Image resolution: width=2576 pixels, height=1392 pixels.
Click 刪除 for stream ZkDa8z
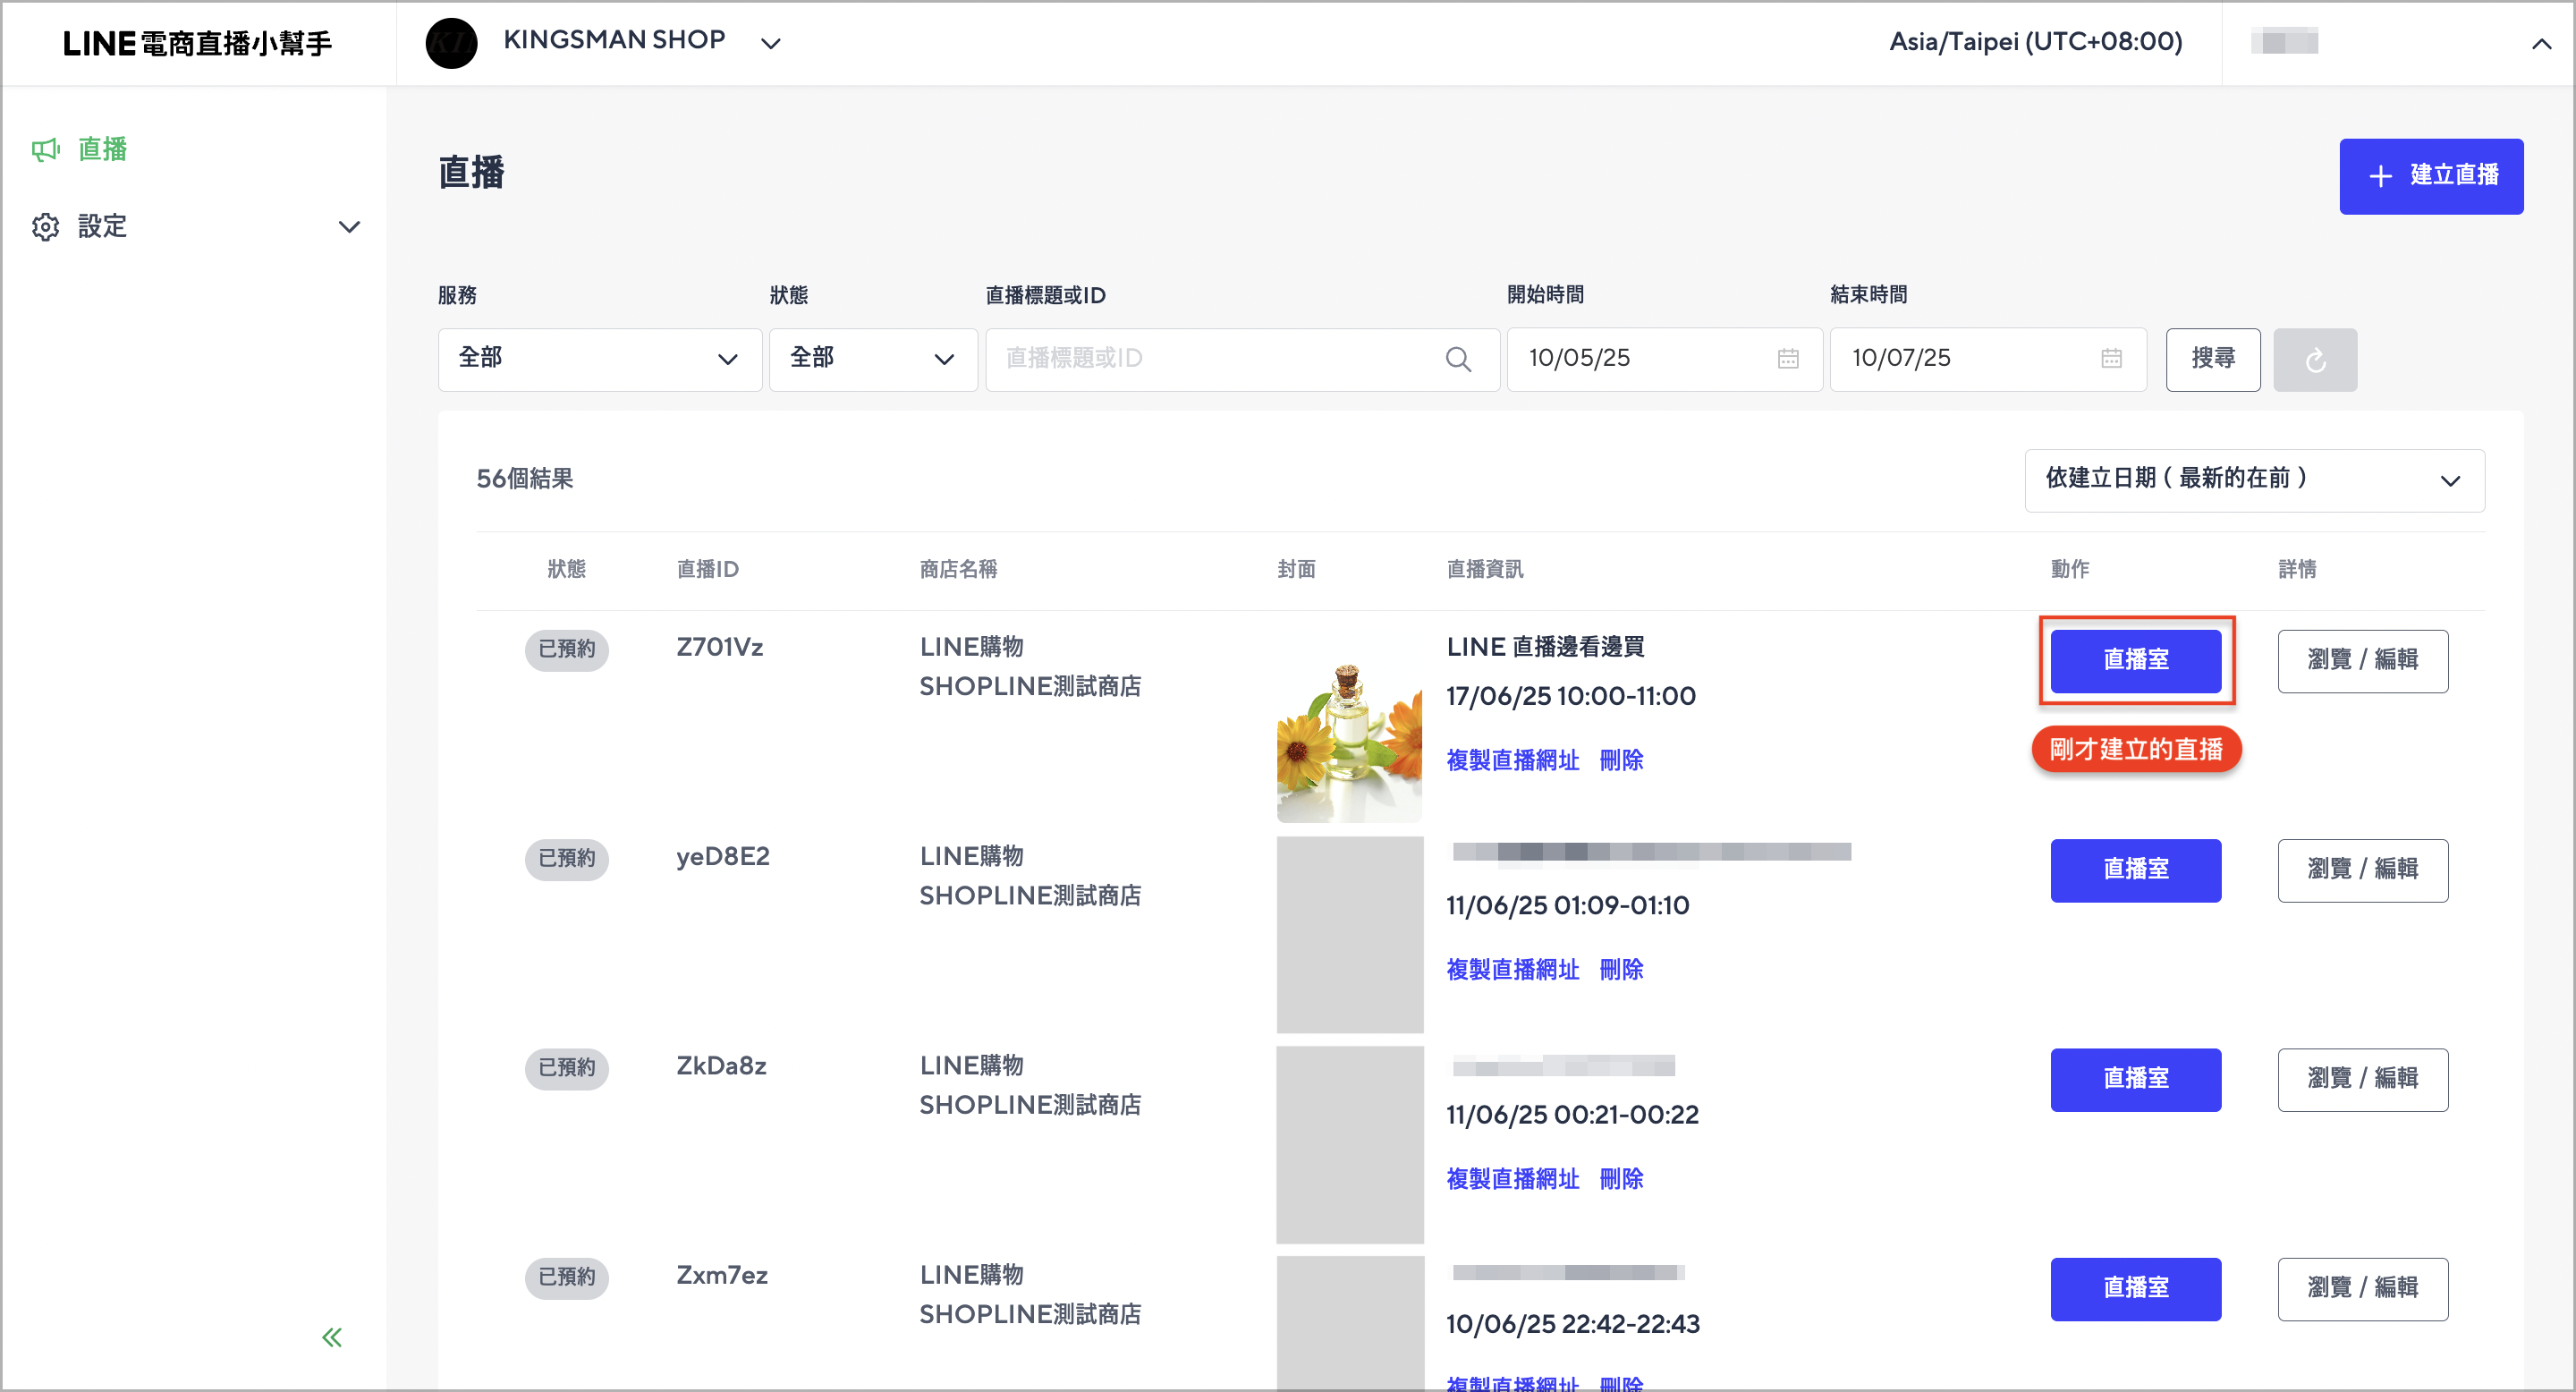coord(1621,1179)
